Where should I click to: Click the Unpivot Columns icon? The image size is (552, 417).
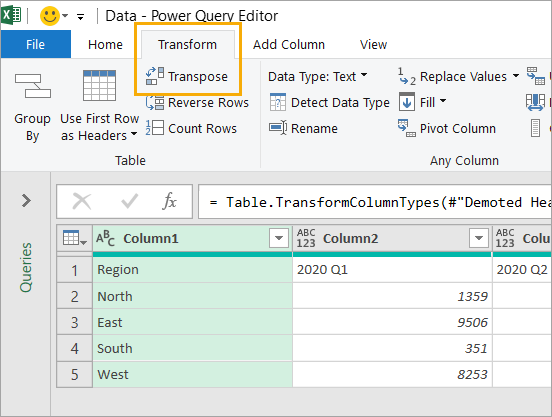(x=536, y=76)
